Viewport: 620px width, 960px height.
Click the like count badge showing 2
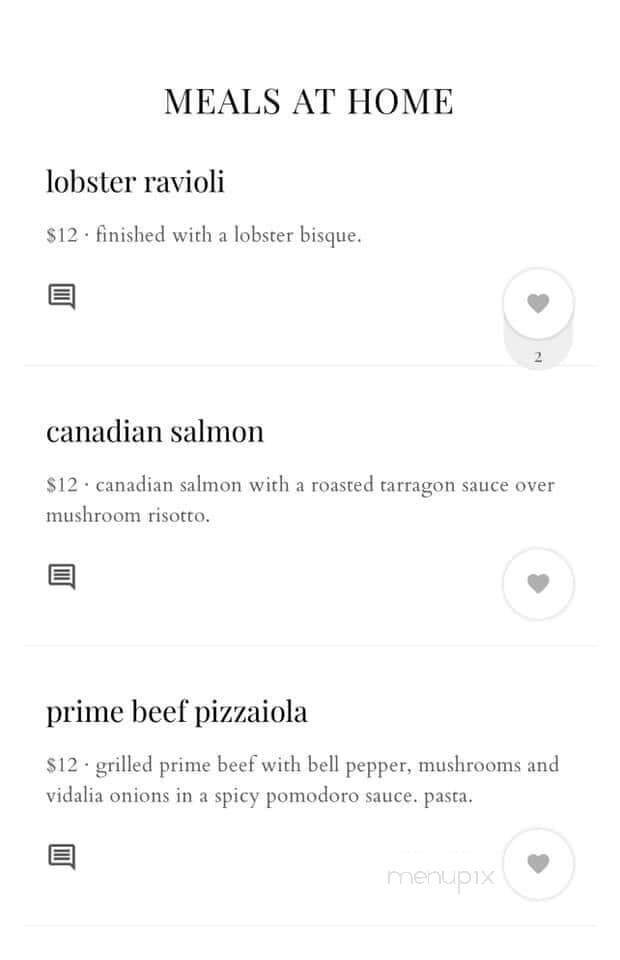(x=538, y=354)
